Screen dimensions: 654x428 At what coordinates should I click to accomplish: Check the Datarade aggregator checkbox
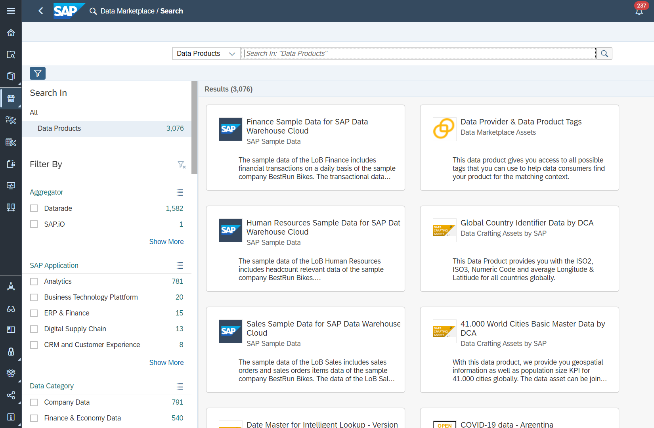point(34,208)
